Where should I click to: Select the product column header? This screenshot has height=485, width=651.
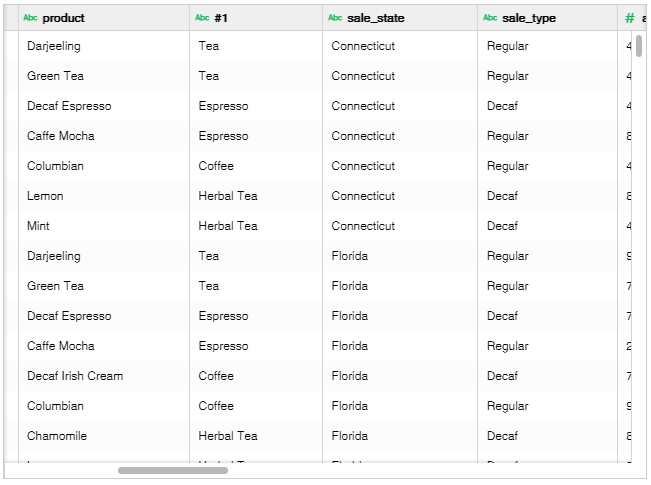pos(104,18)
